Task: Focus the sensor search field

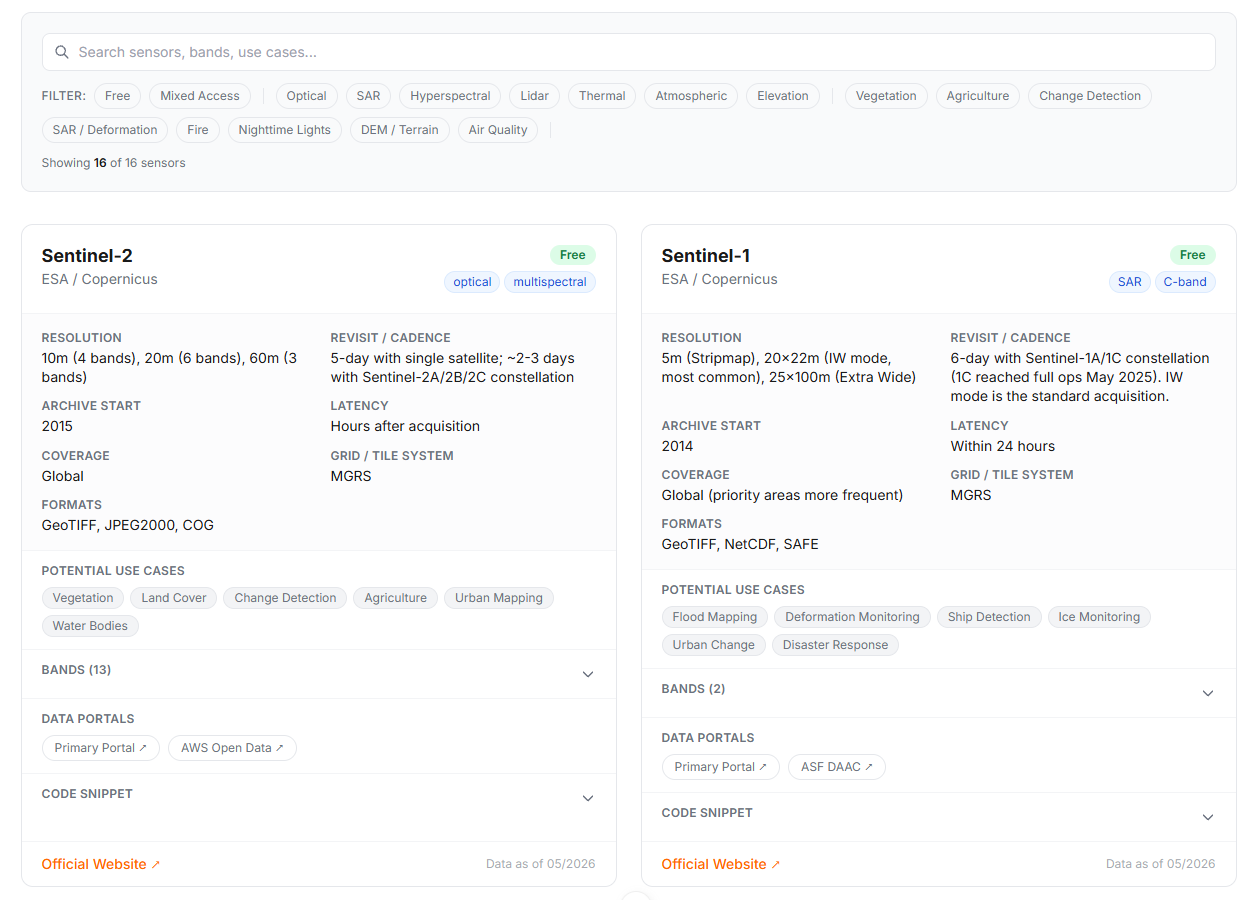Action: coord(628,52)
